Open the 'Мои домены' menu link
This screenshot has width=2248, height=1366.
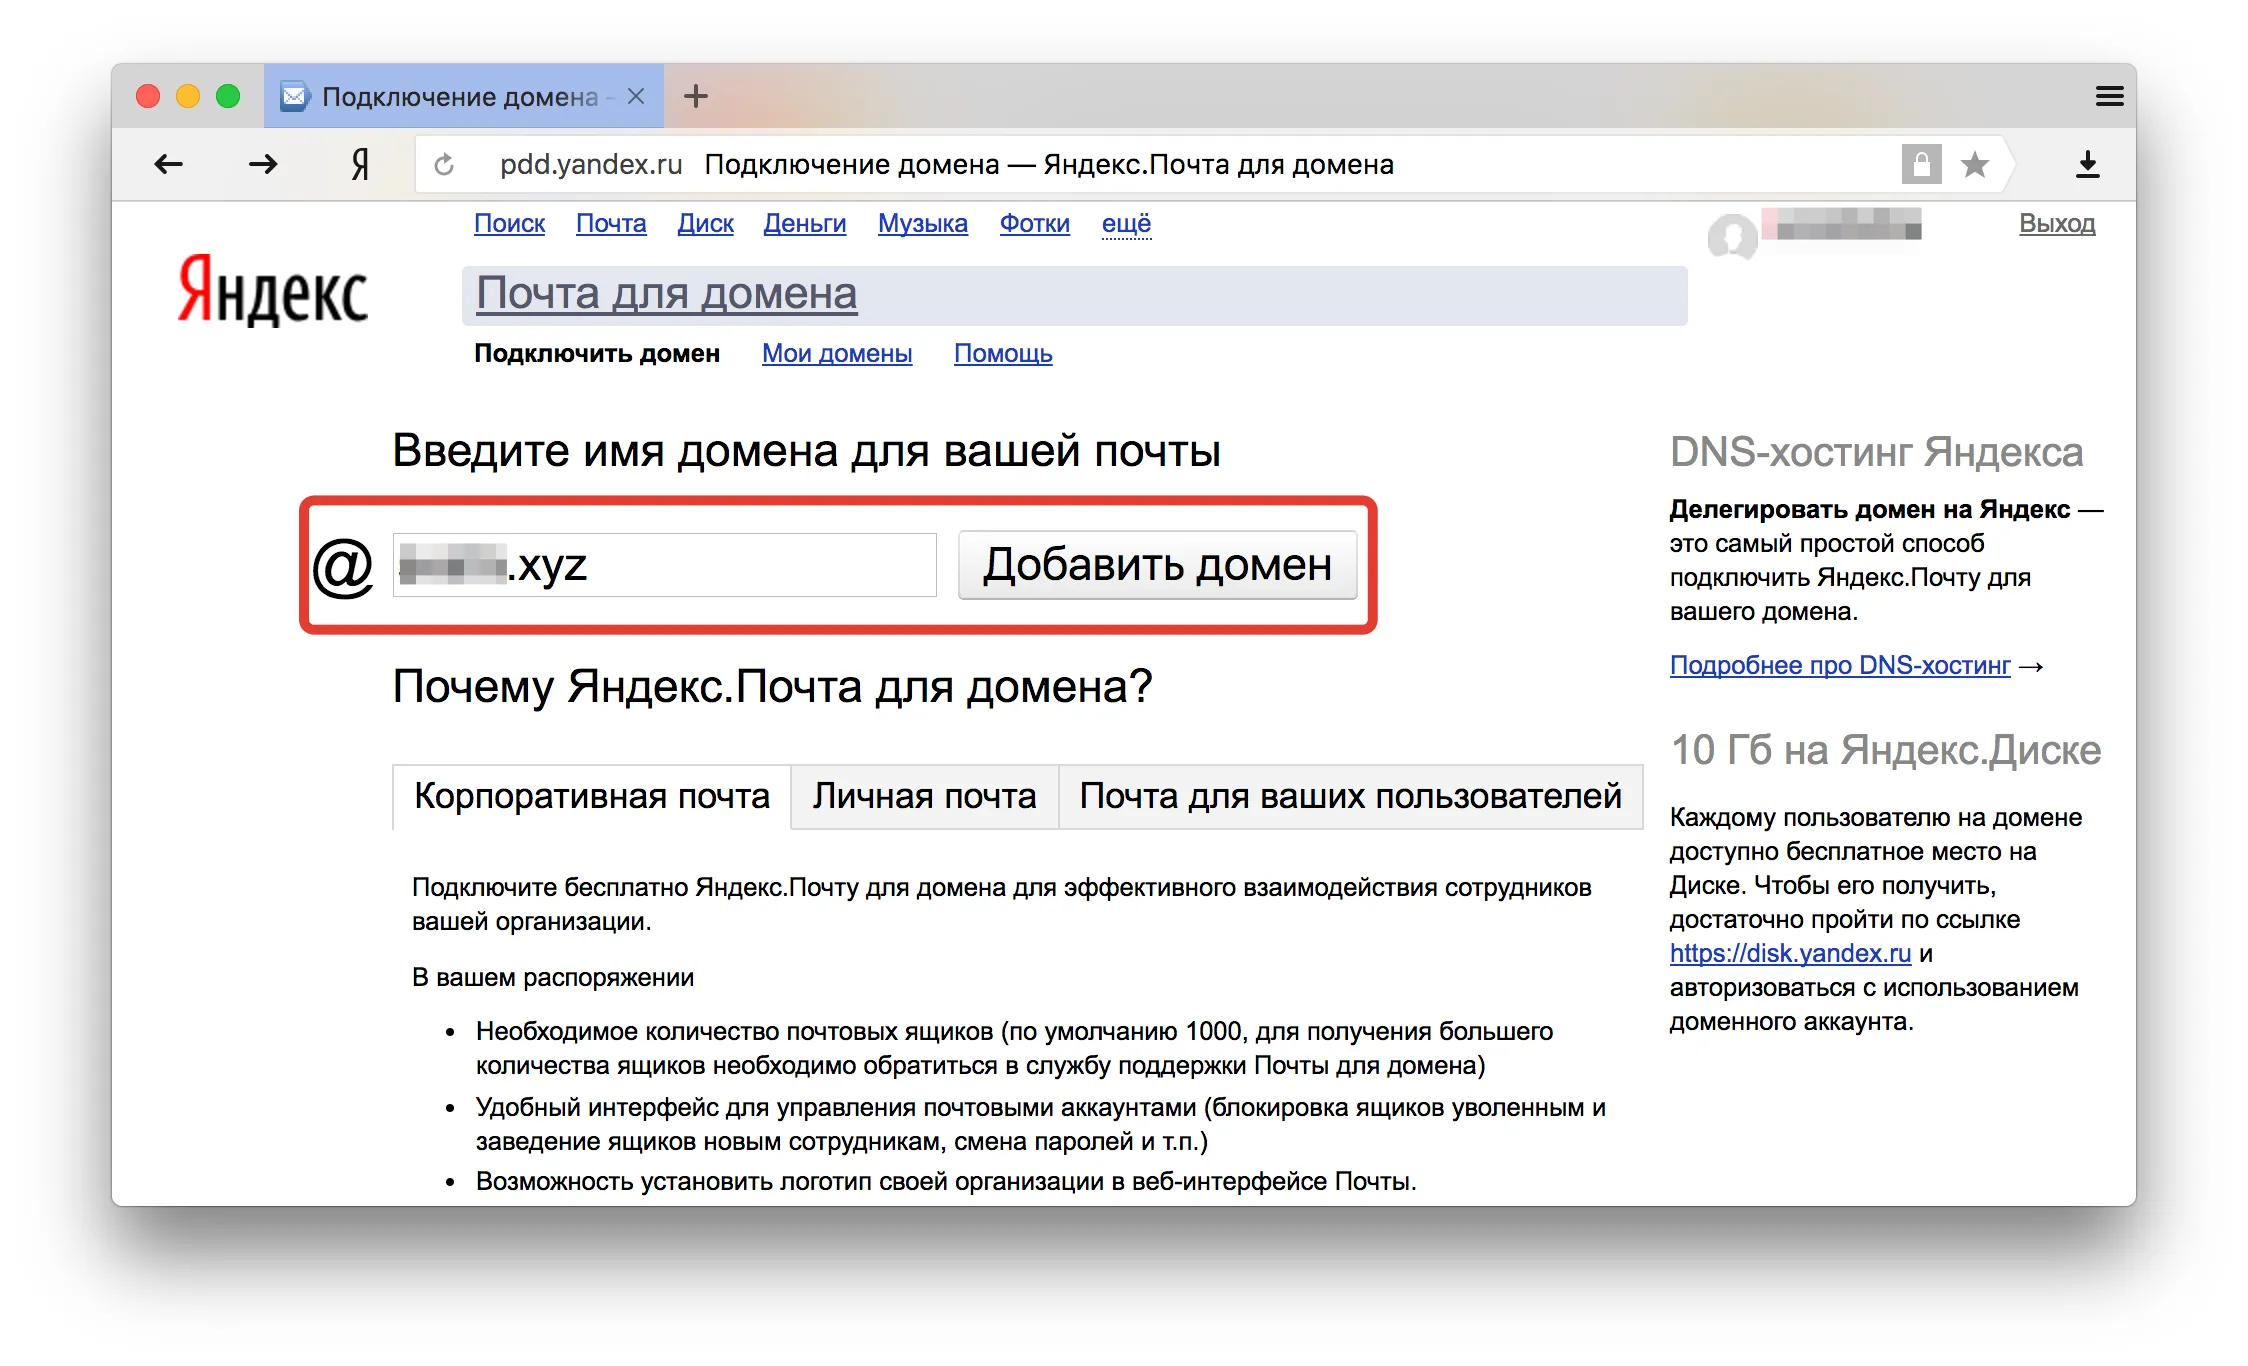coord(837,353)
